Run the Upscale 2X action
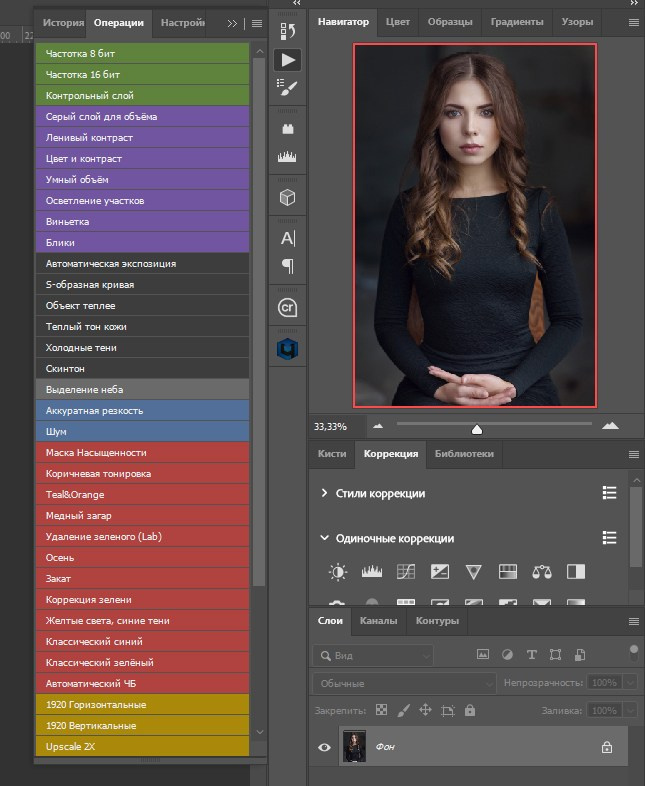The image size is (645, 786). pos(142,746)
